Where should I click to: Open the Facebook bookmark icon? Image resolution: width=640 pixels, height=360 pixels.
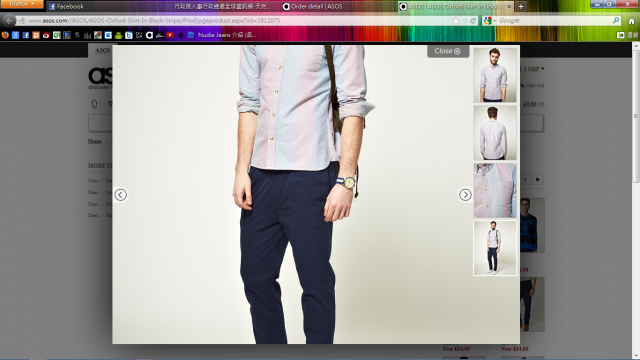point(26,35)
